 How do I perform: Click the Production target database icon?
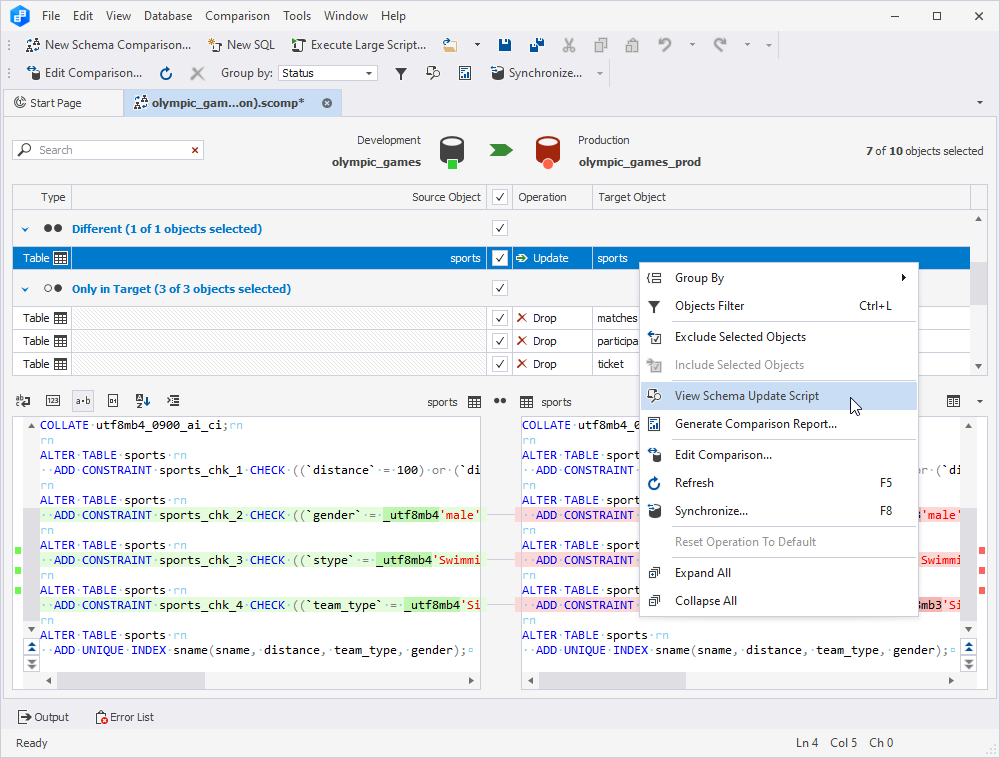(548, 152)
